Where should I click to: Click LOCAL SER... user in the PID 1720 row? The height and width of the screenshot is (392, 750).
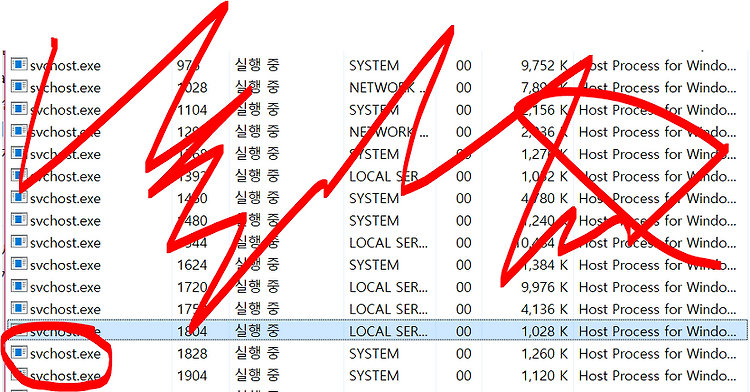[x=388, y=287]
